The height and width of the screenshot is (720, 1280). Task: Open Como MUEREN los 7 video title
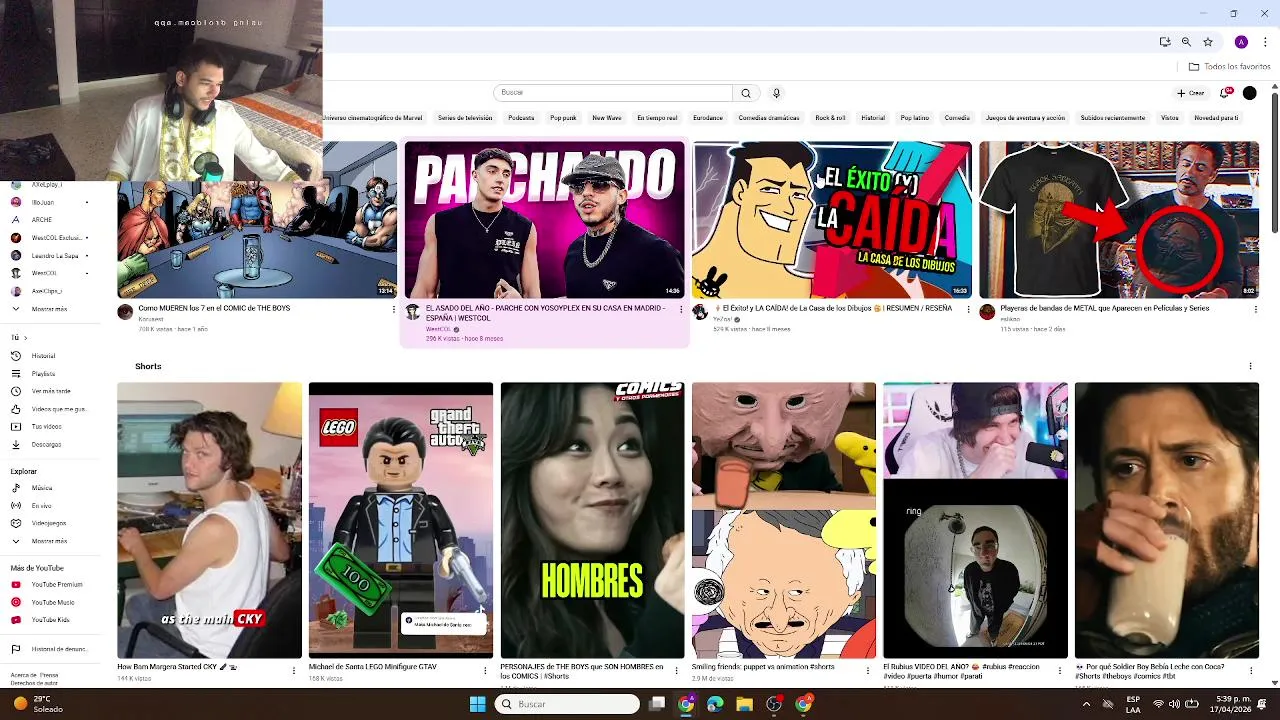coord(214,308)
